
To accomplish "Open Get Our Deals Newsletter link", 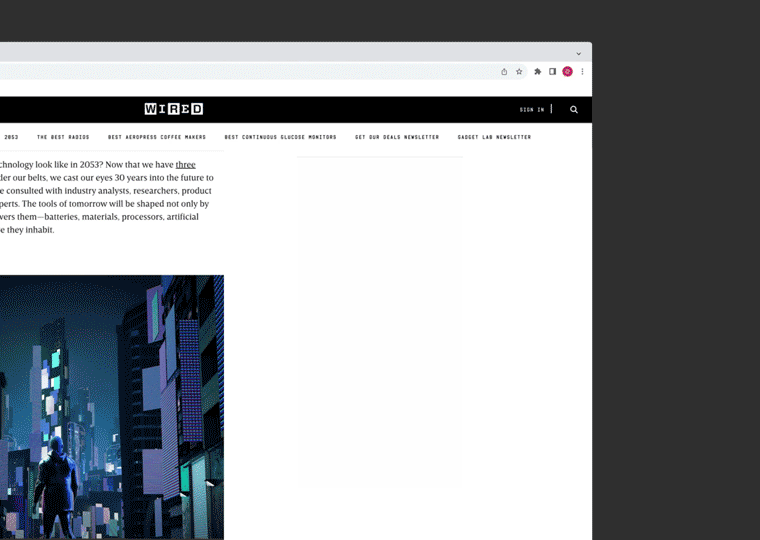I will coord(397,137).
